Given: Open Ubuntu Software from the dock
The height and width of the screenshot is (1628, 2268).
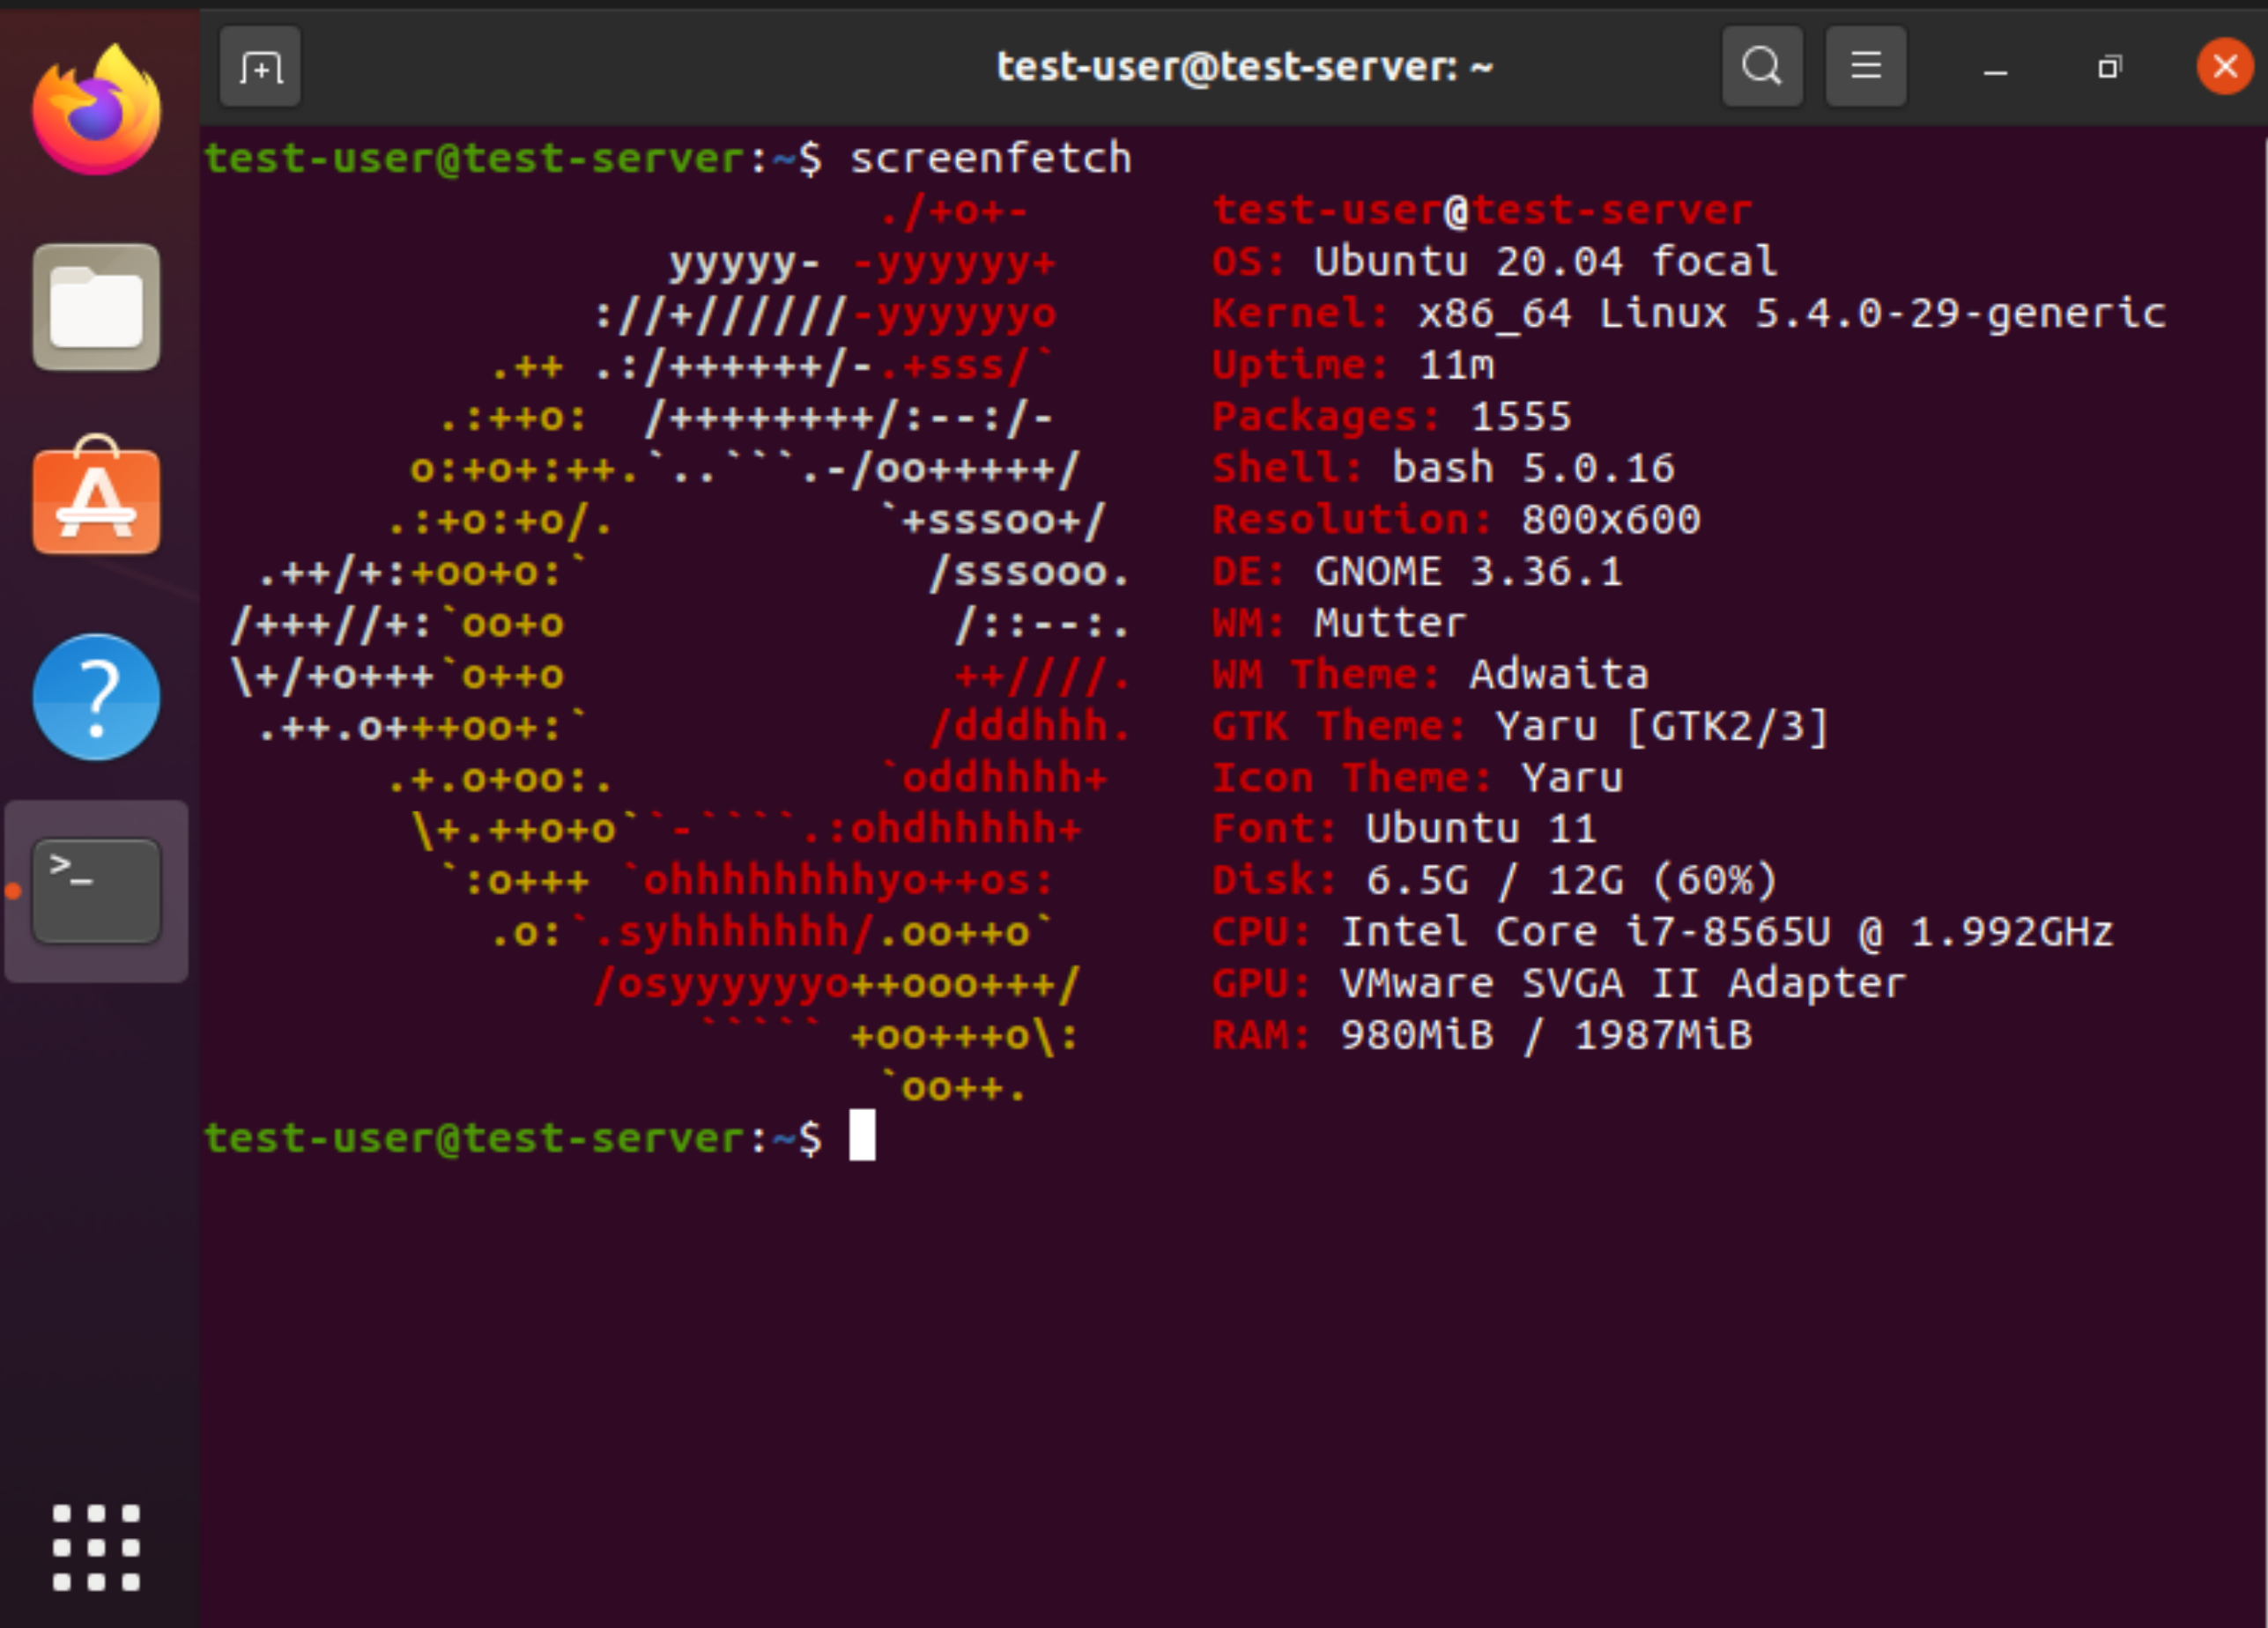Looking at the screenshot, I should [96, 497].
